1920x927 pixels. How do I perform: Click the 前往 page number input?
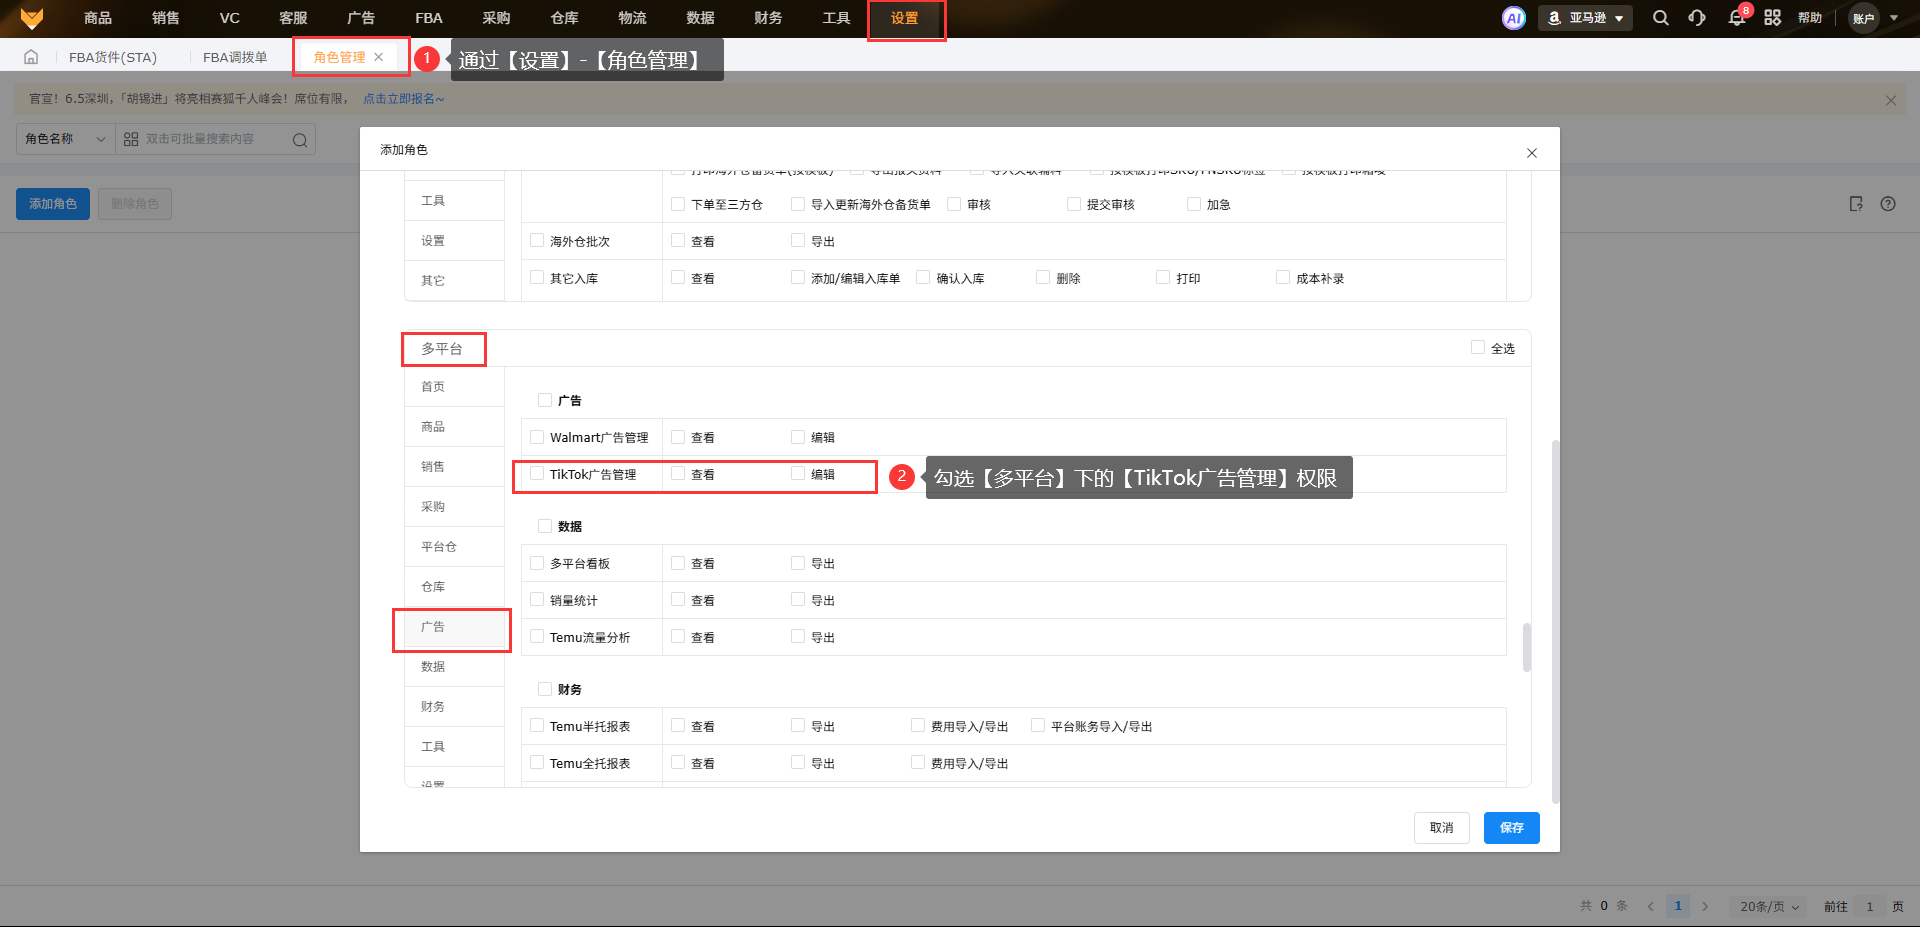(x=1869, y=906)
